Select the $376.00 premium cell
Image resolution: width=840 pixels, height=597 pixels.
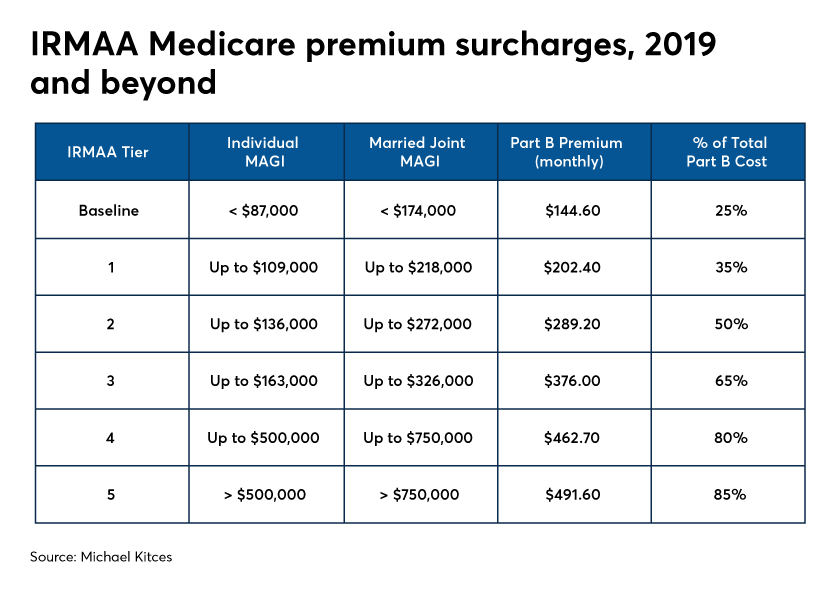tap(572, 381)
